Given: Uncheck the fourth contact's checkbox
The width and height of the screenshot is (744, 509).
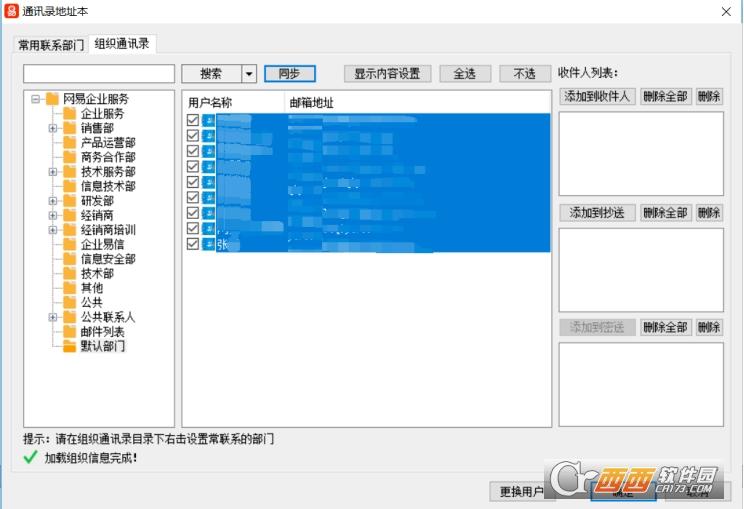Looking at the screenshot, I should 193,167.
